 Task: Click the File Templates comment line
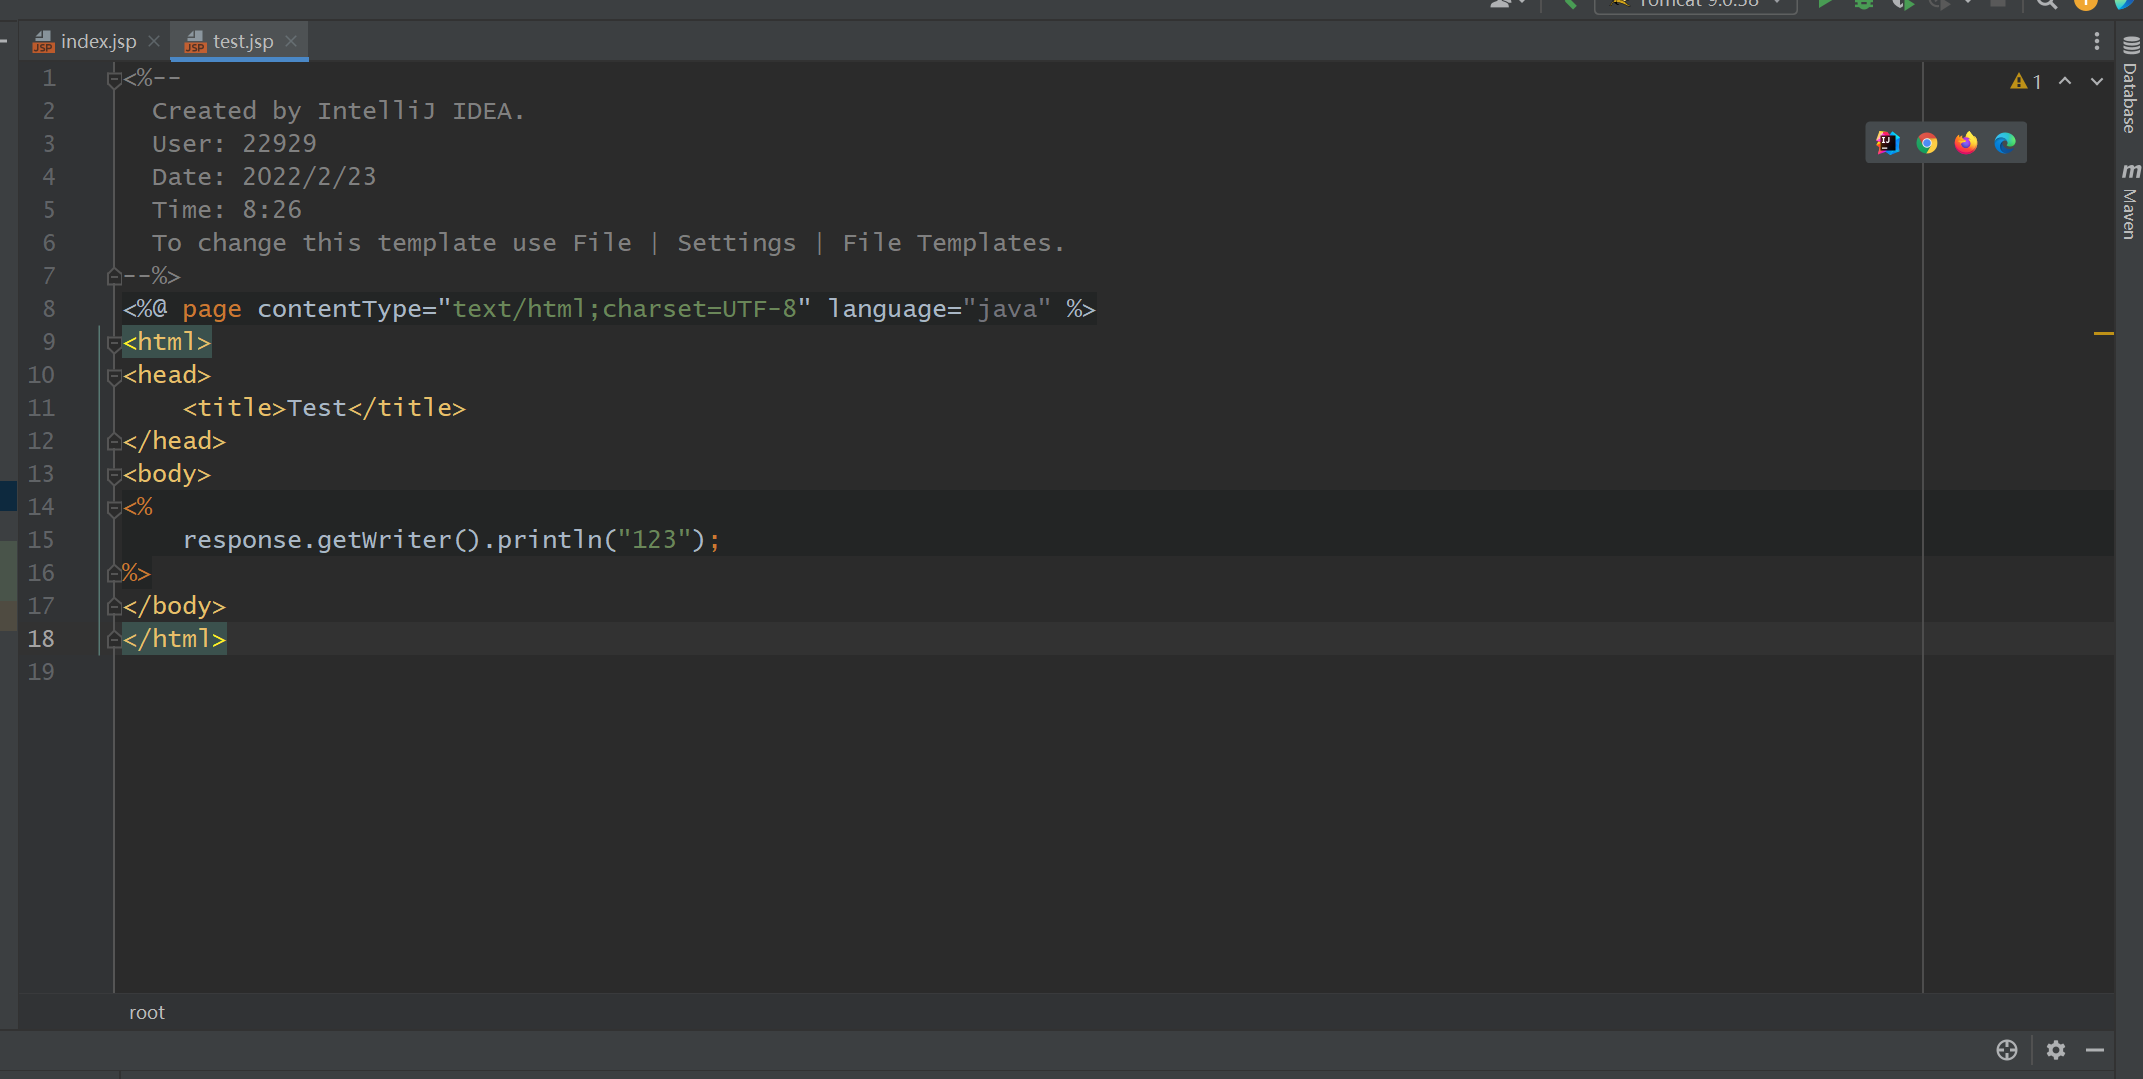pyautogui.click(x=608, y=243)
